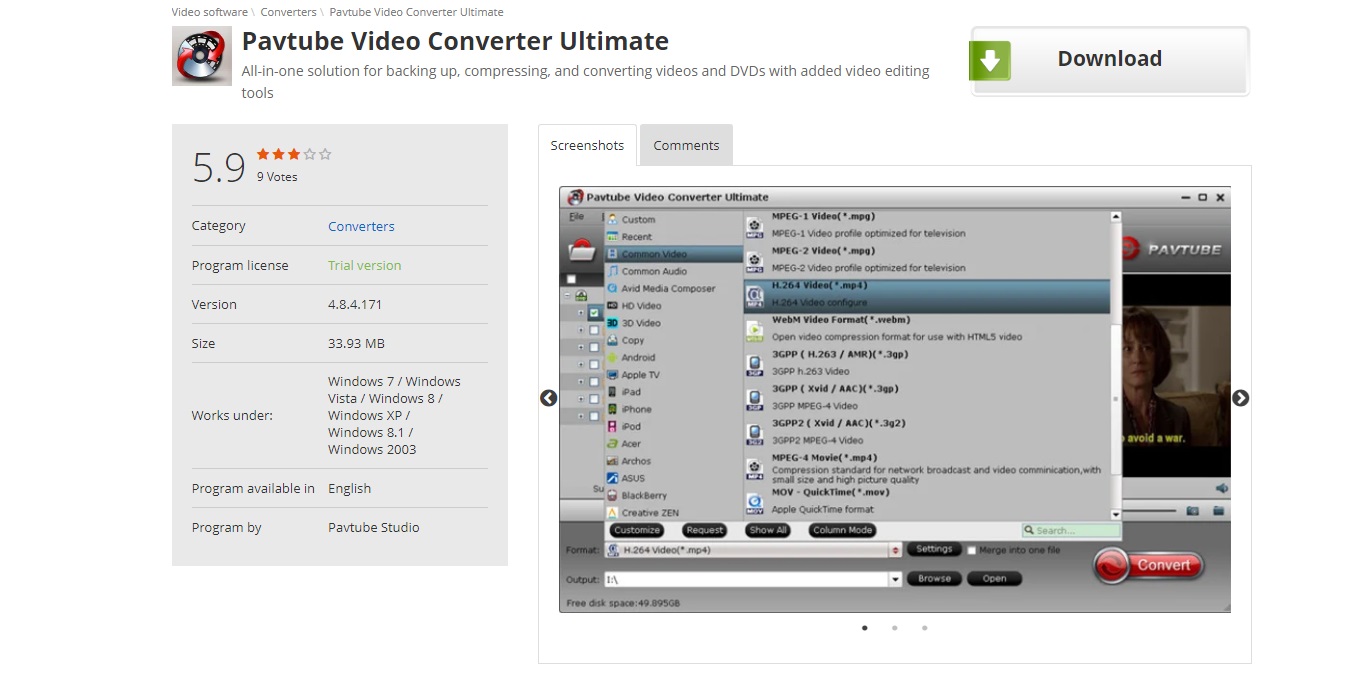Select the Screenshots tab
The width and height of the screenshot is (1368, 676).
point(587,145)
